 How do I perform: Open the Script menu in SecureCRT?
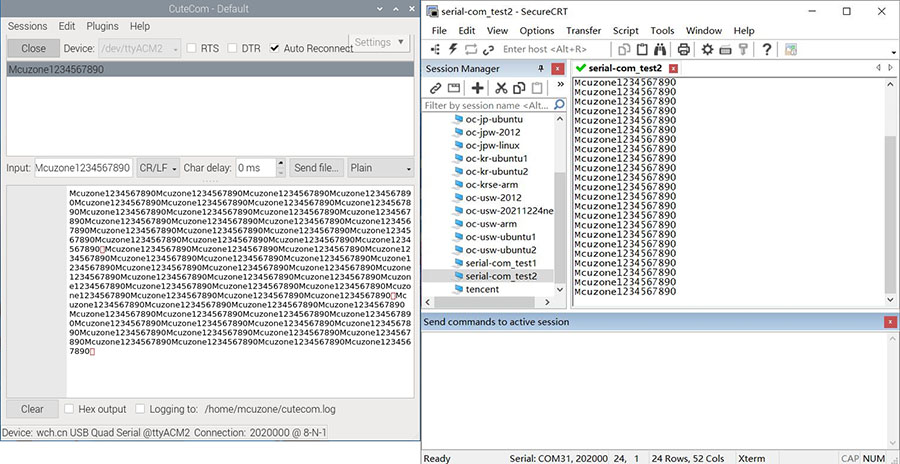click(626, 31)
